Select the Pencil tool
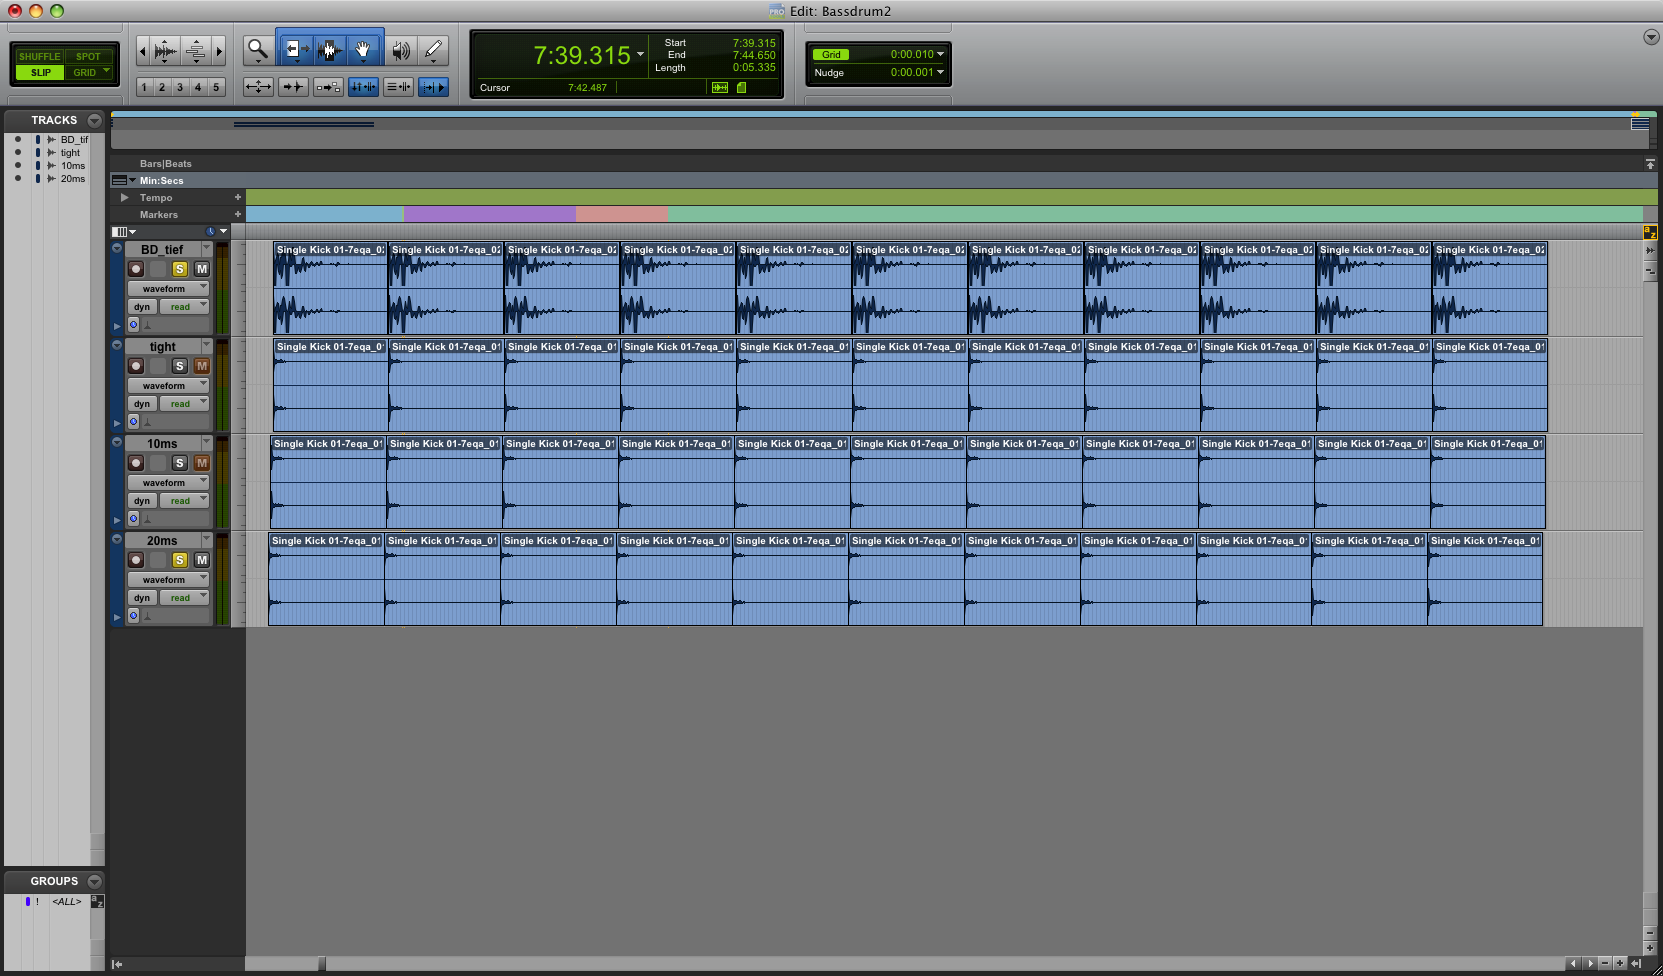This screenshot has width=1663, height=976. coord(433,50)
